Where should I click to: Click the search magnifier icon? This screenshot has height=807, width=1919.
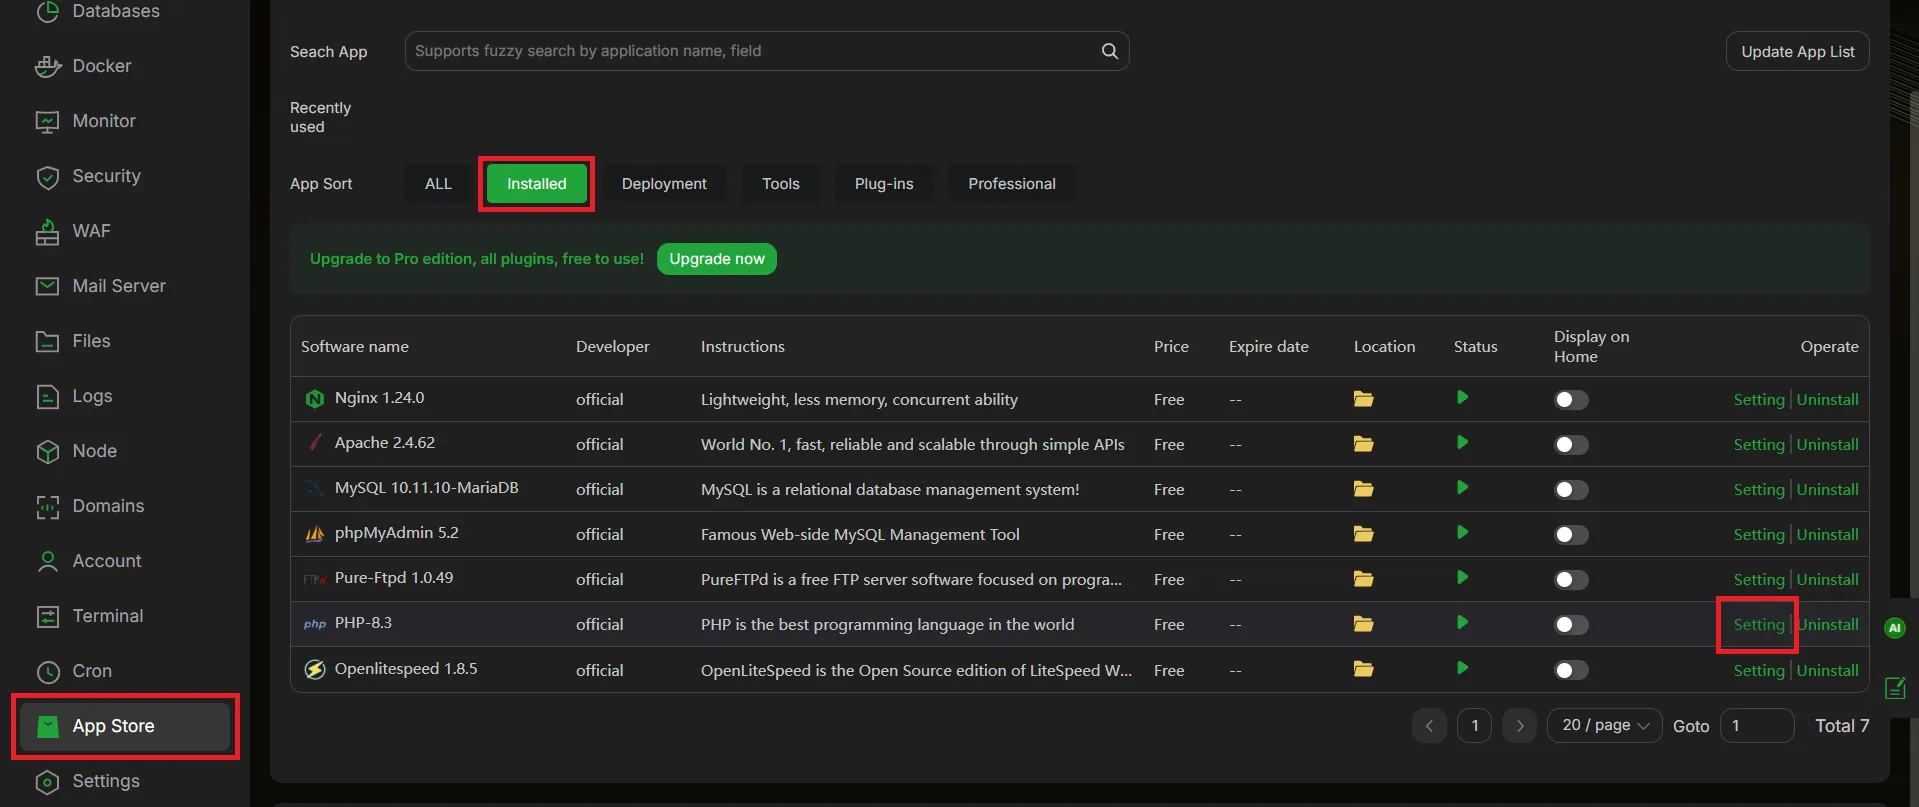point(1109,51)
